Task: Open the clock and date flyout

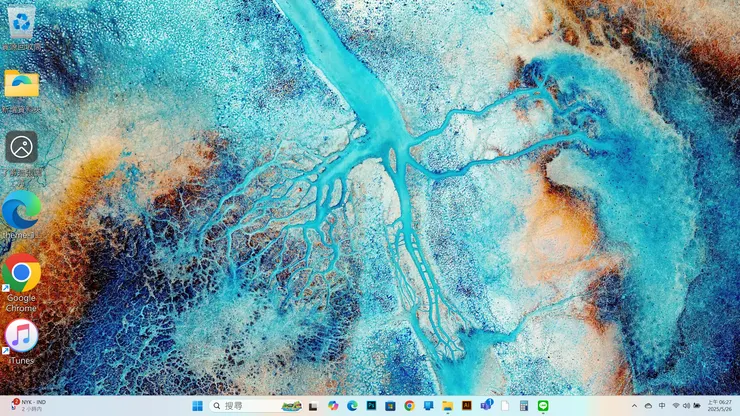Action: (x=719, y=406)
